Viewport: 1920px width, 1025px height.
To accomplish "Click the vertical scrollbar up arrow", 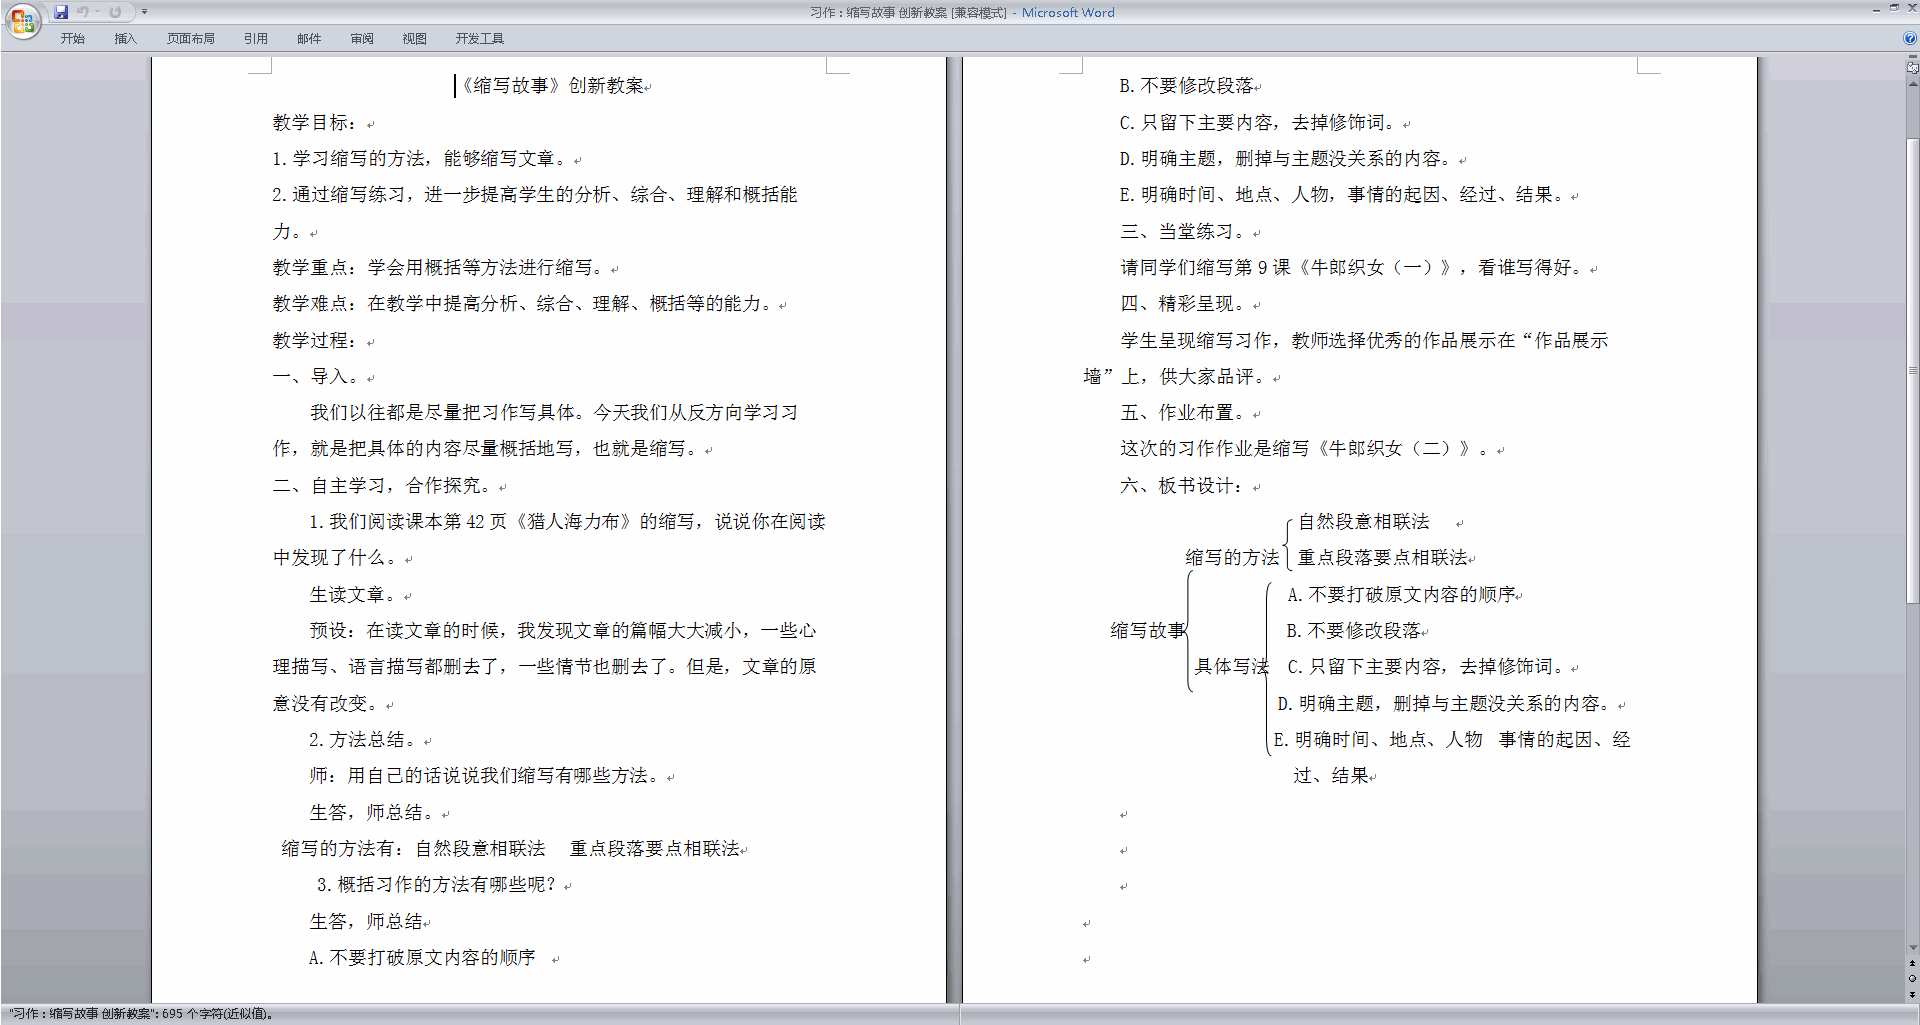I will [x=1913, y=84].
